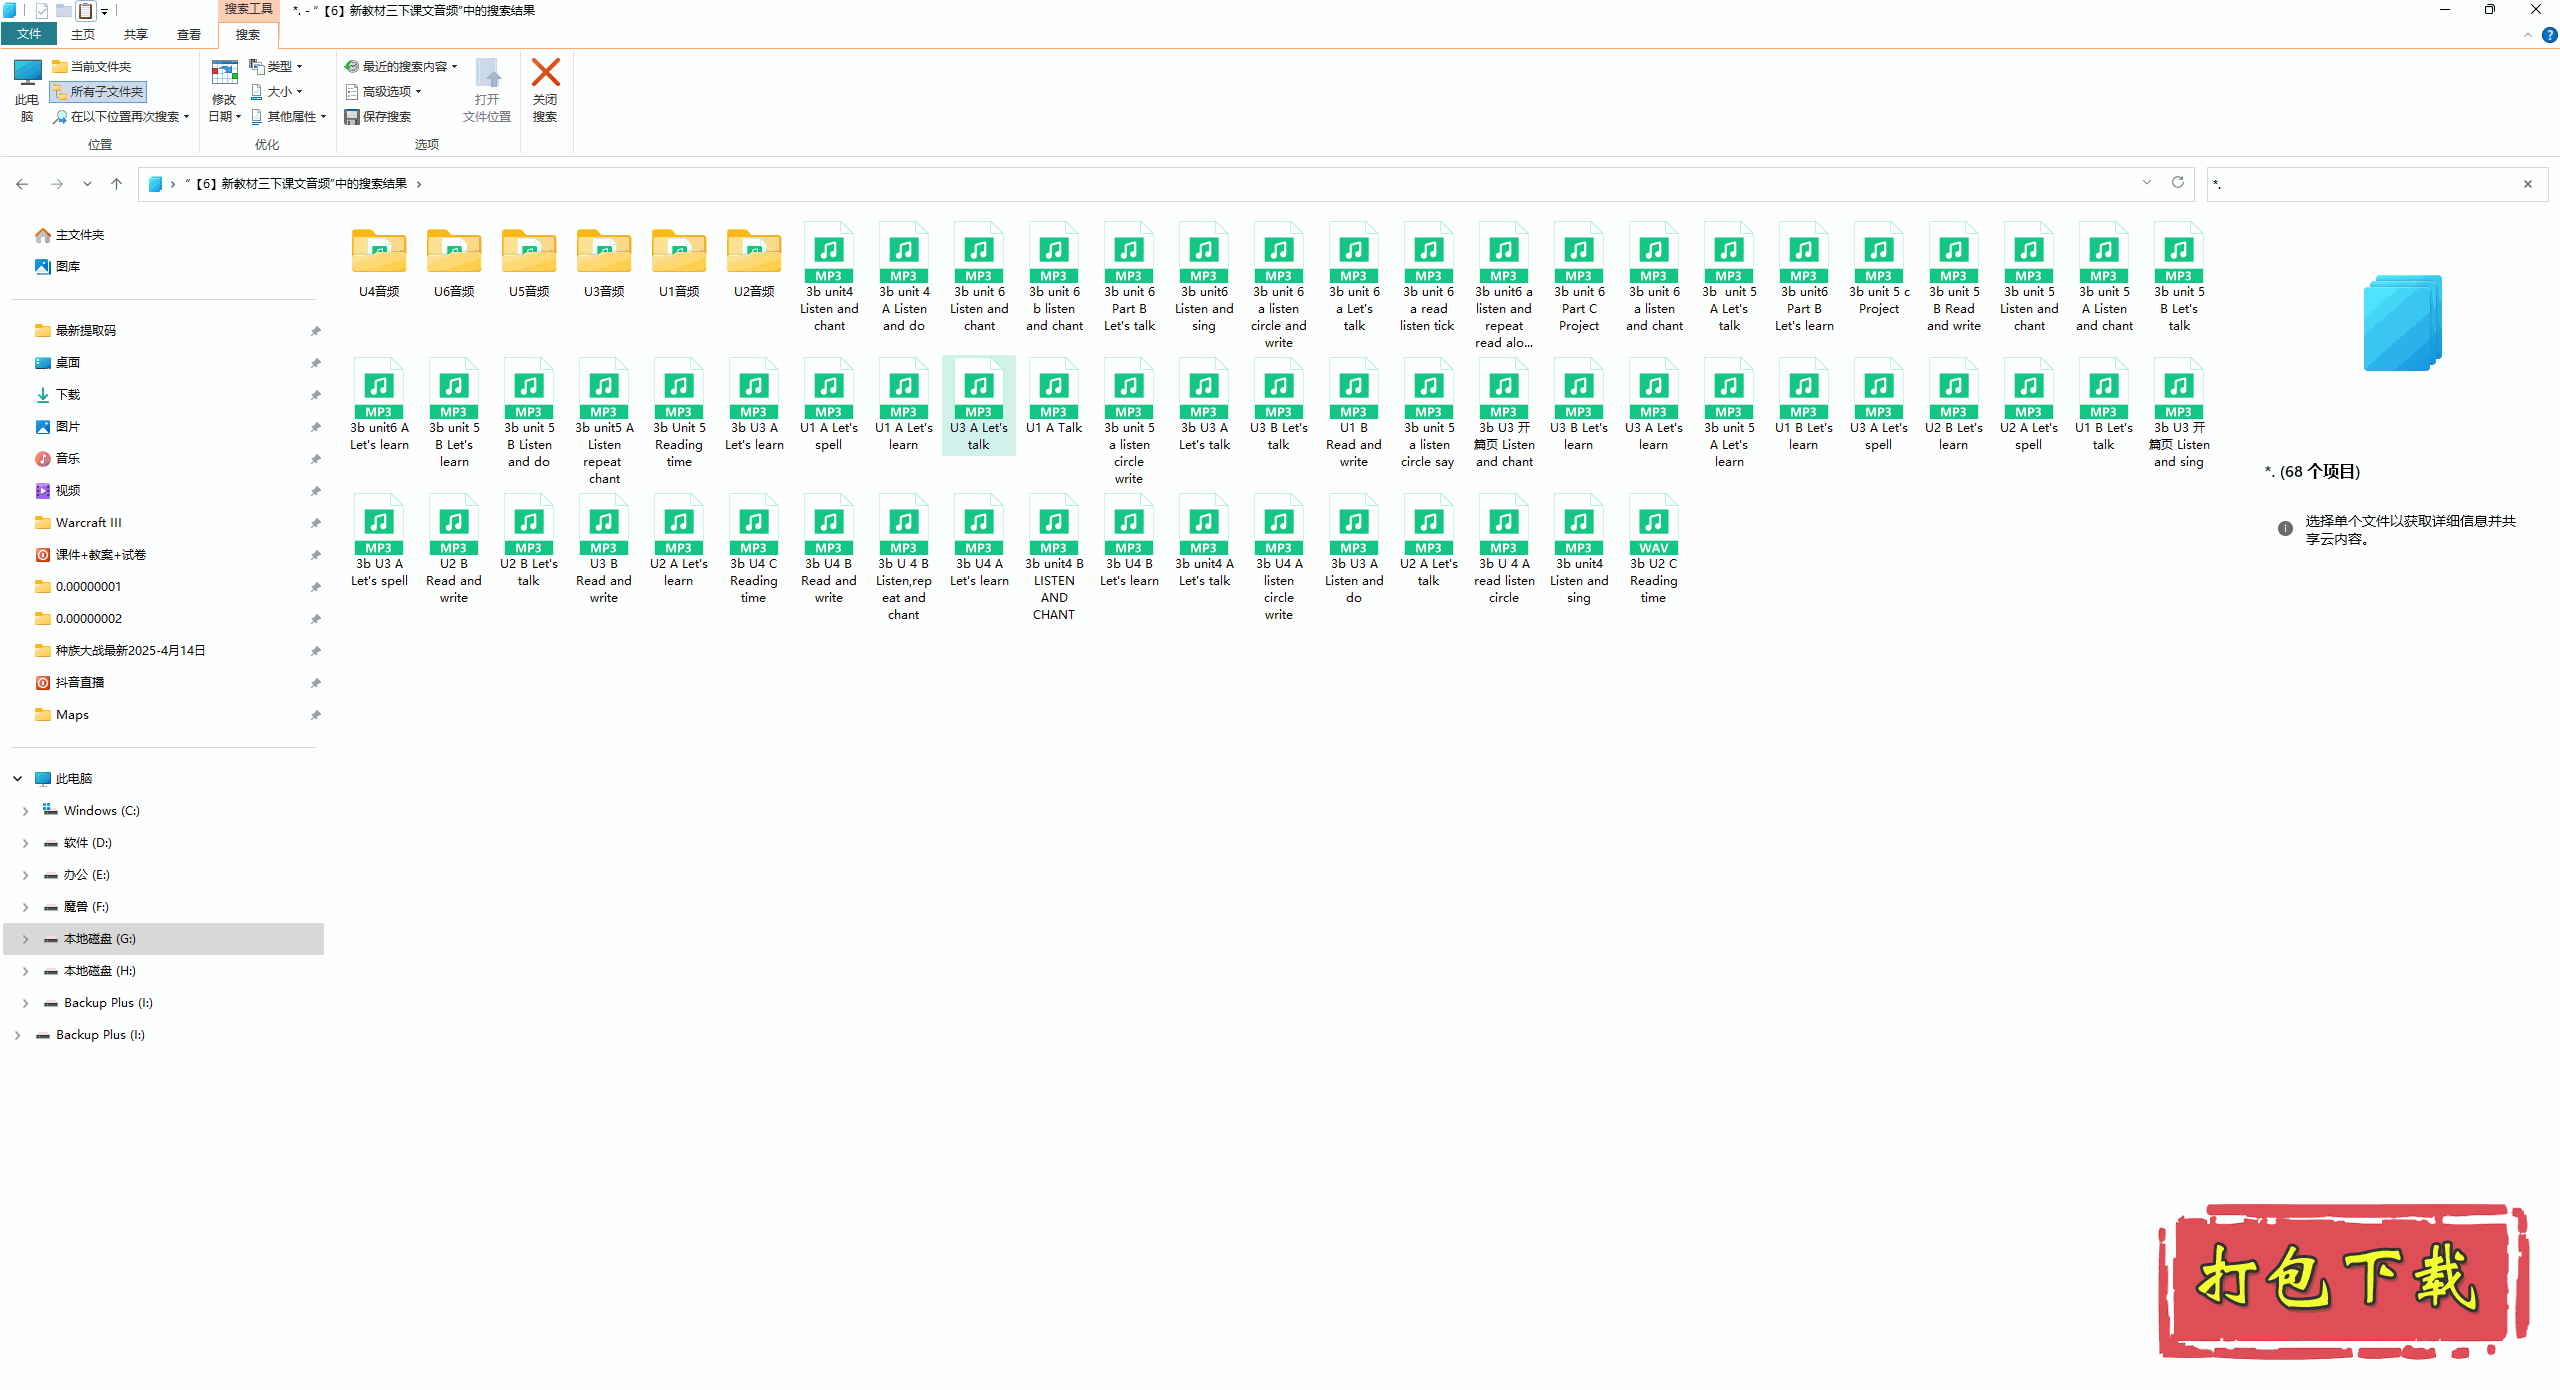Select 本地磁盘 (G:) in tree

click(164, 939)
